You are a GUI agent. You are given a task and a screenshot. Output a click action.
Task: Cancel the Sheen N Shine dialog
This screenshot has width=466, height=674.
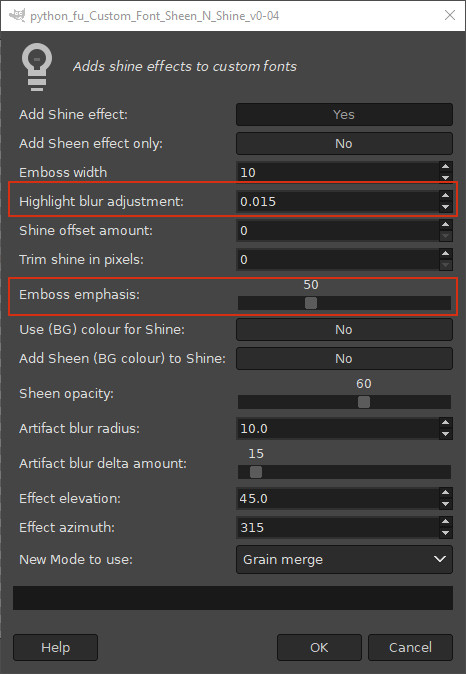pos(410,647)
